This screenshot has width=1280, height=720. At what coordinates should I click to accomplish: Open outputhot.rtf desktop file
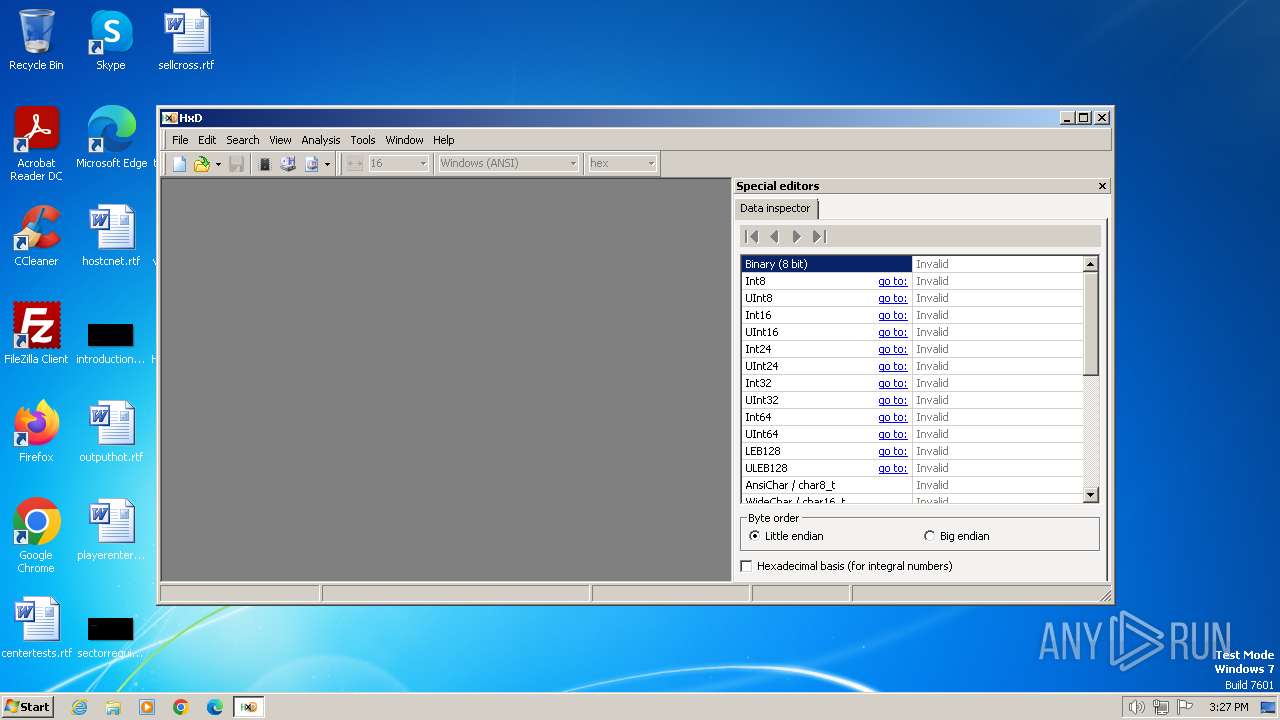click(x=111, y=432)
